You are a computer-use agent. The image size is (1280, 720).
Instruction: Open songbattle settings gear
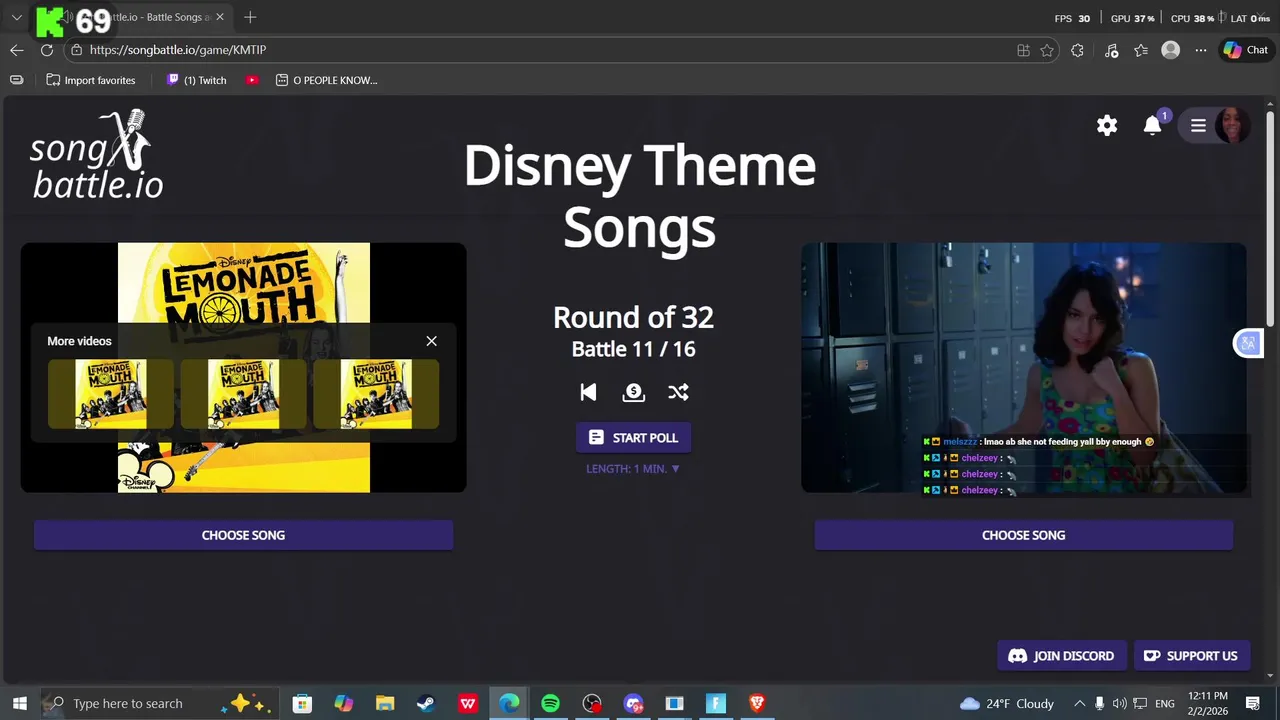pos(1107,125)
